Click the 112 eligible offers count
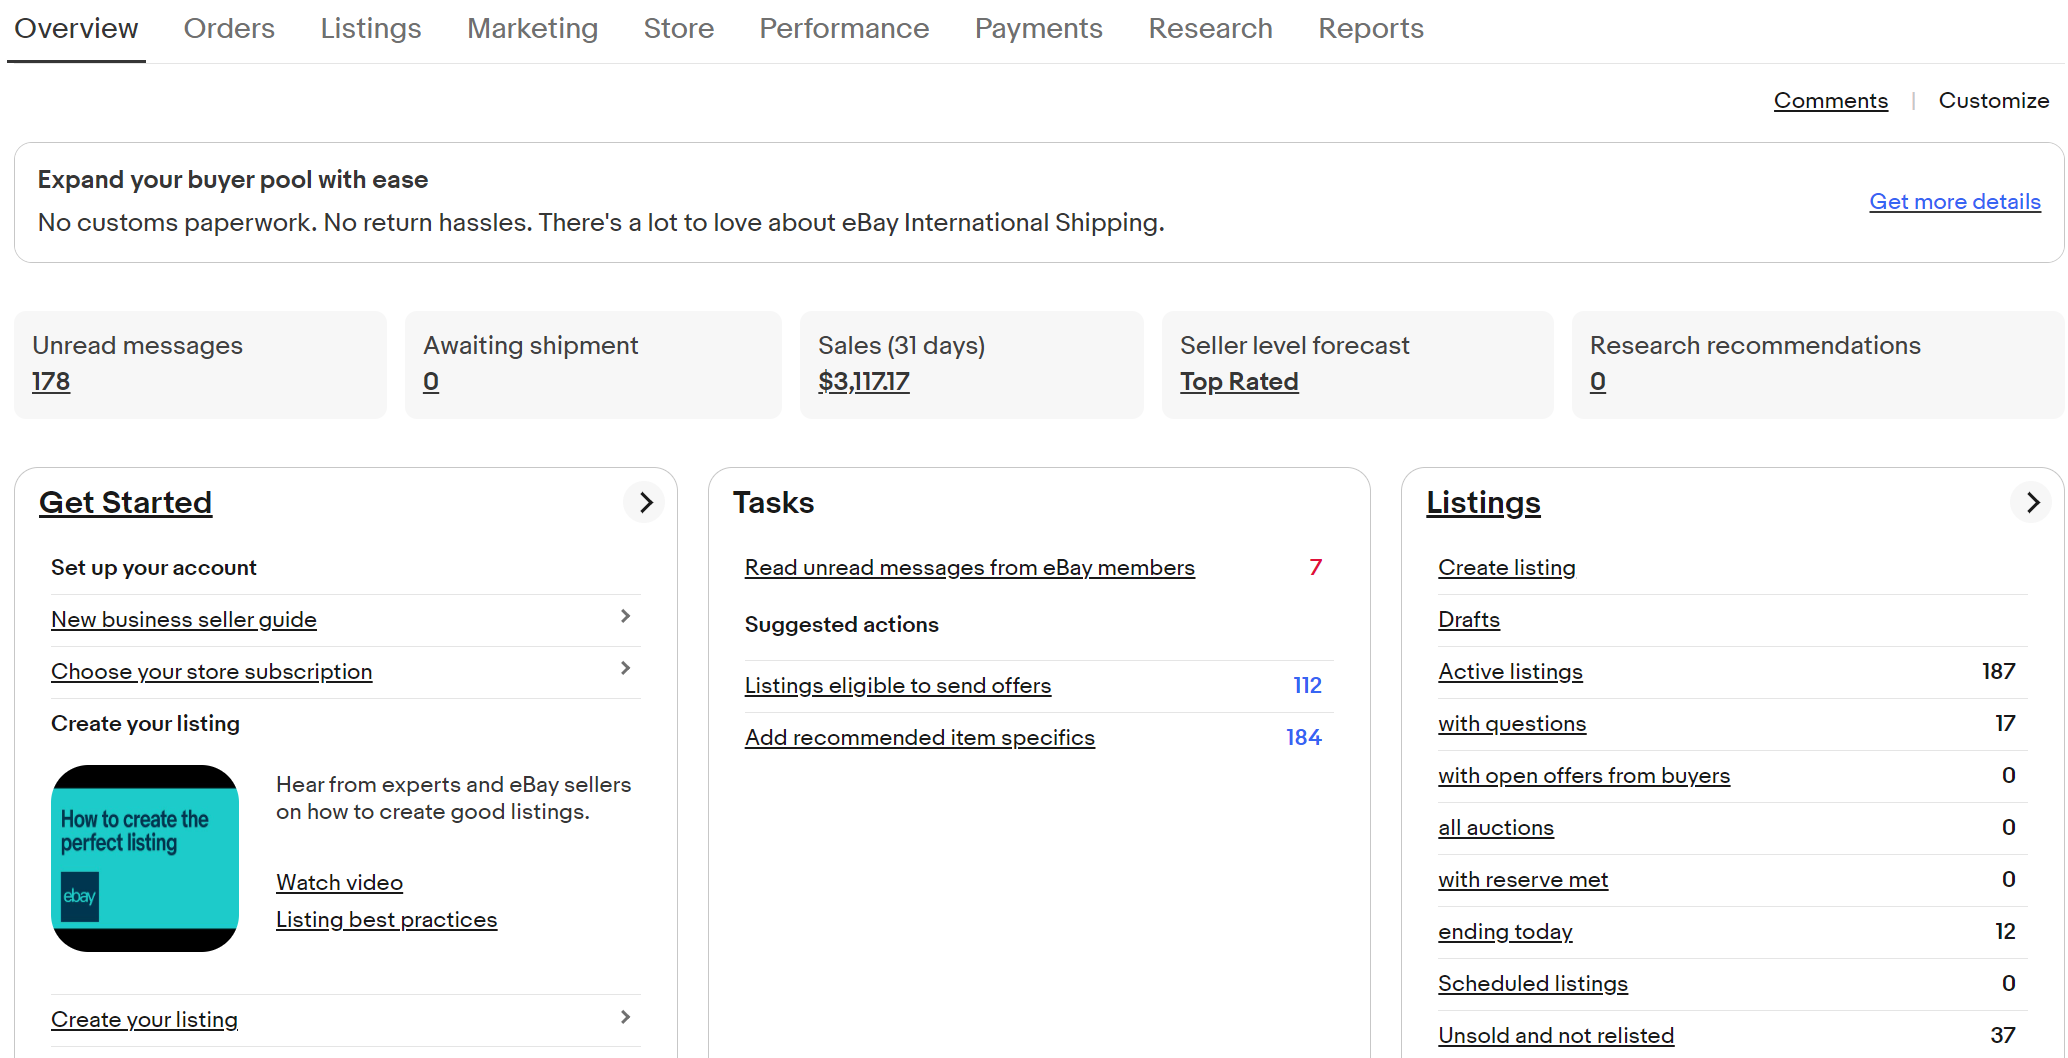This screenshot has height=1058, width=2068. [x=1307, y=686]
